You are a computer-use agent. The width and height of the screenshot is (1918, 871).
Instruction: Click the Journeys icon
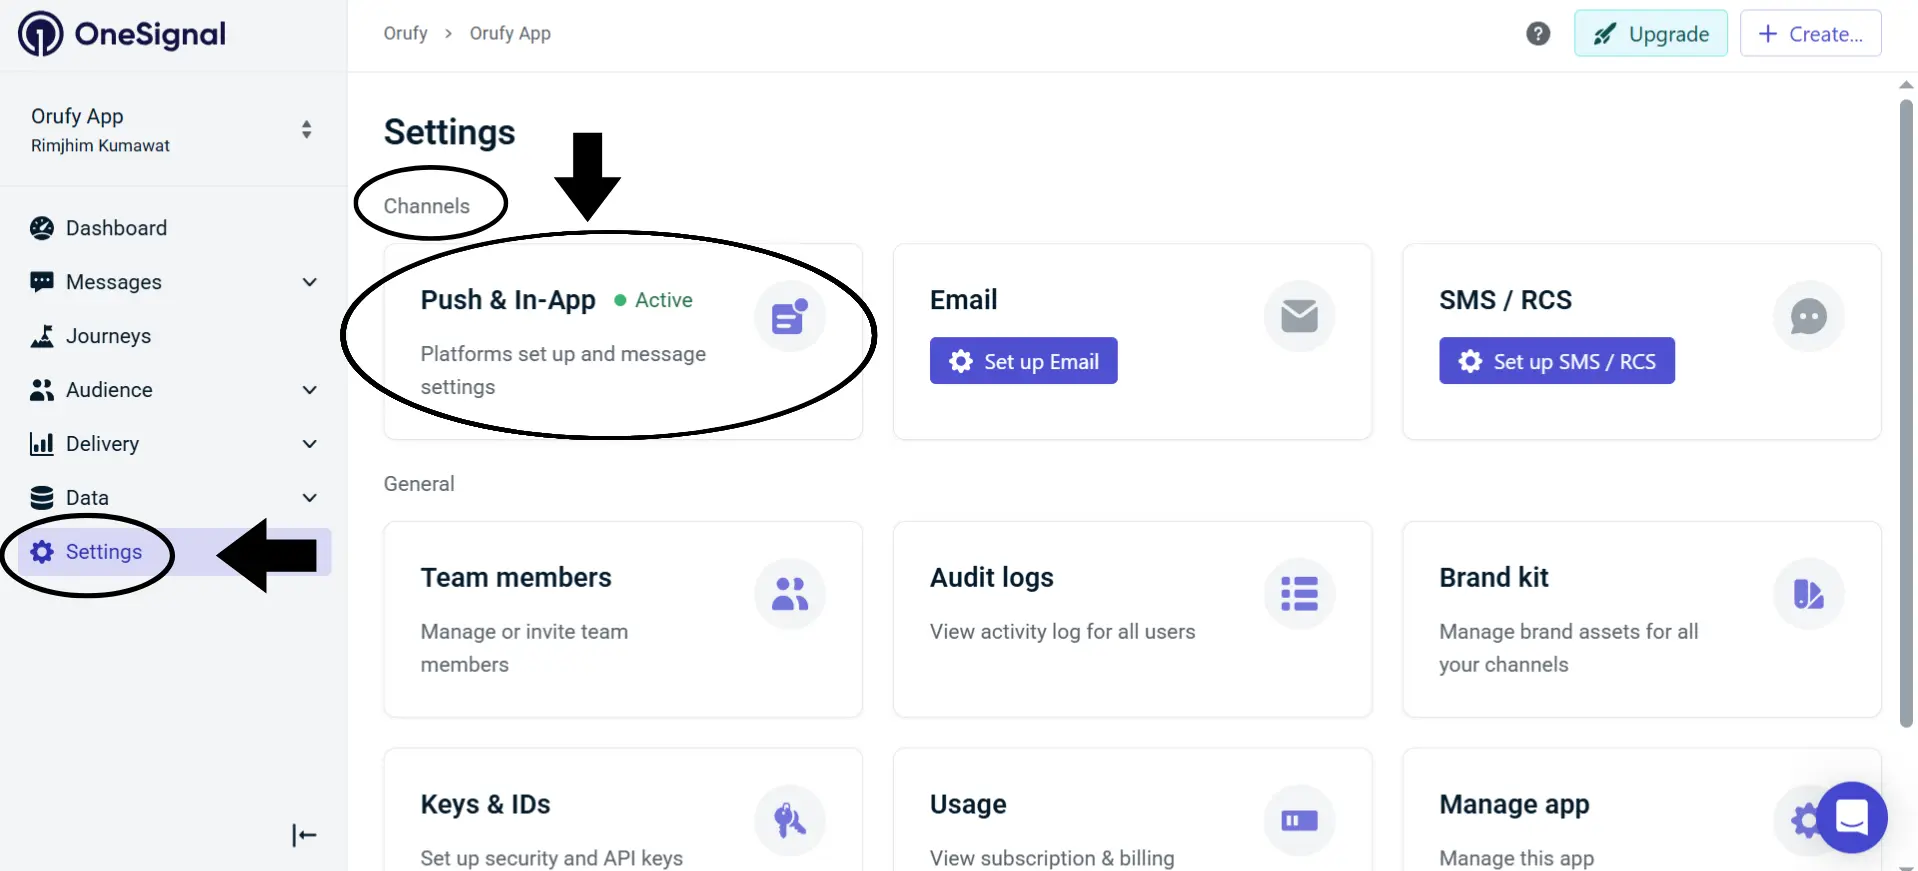pos(42,336)
